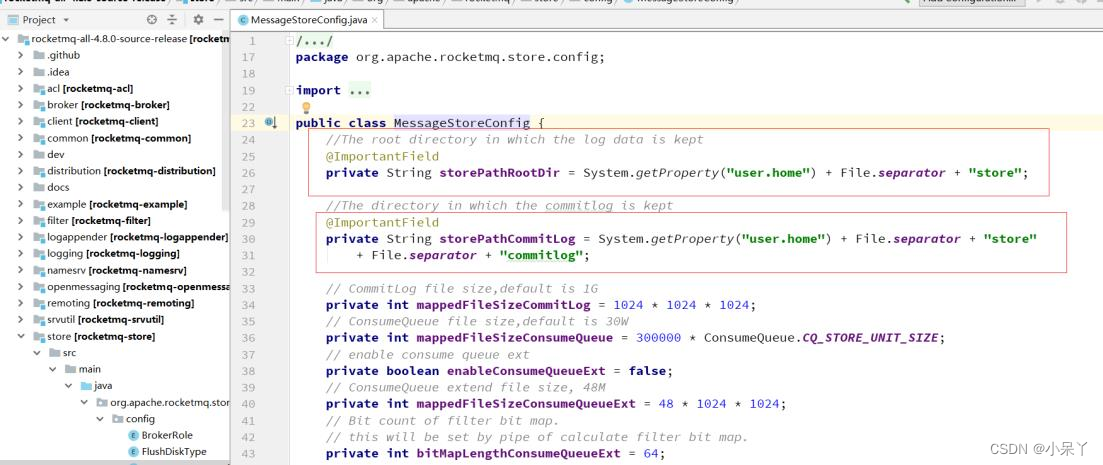This screenshot has width=1103, height=465.
Task: Select the BrokerRole class name
Action: [167, 435]
